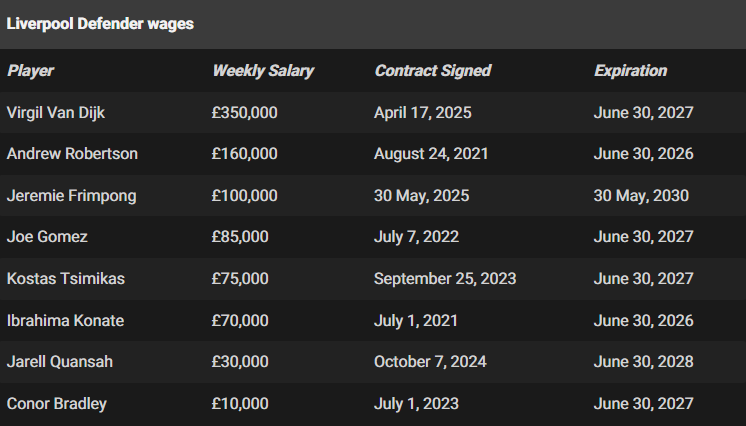Select the Expiration column header
This screenshot has width=746, height=426.
click(630, 71)
